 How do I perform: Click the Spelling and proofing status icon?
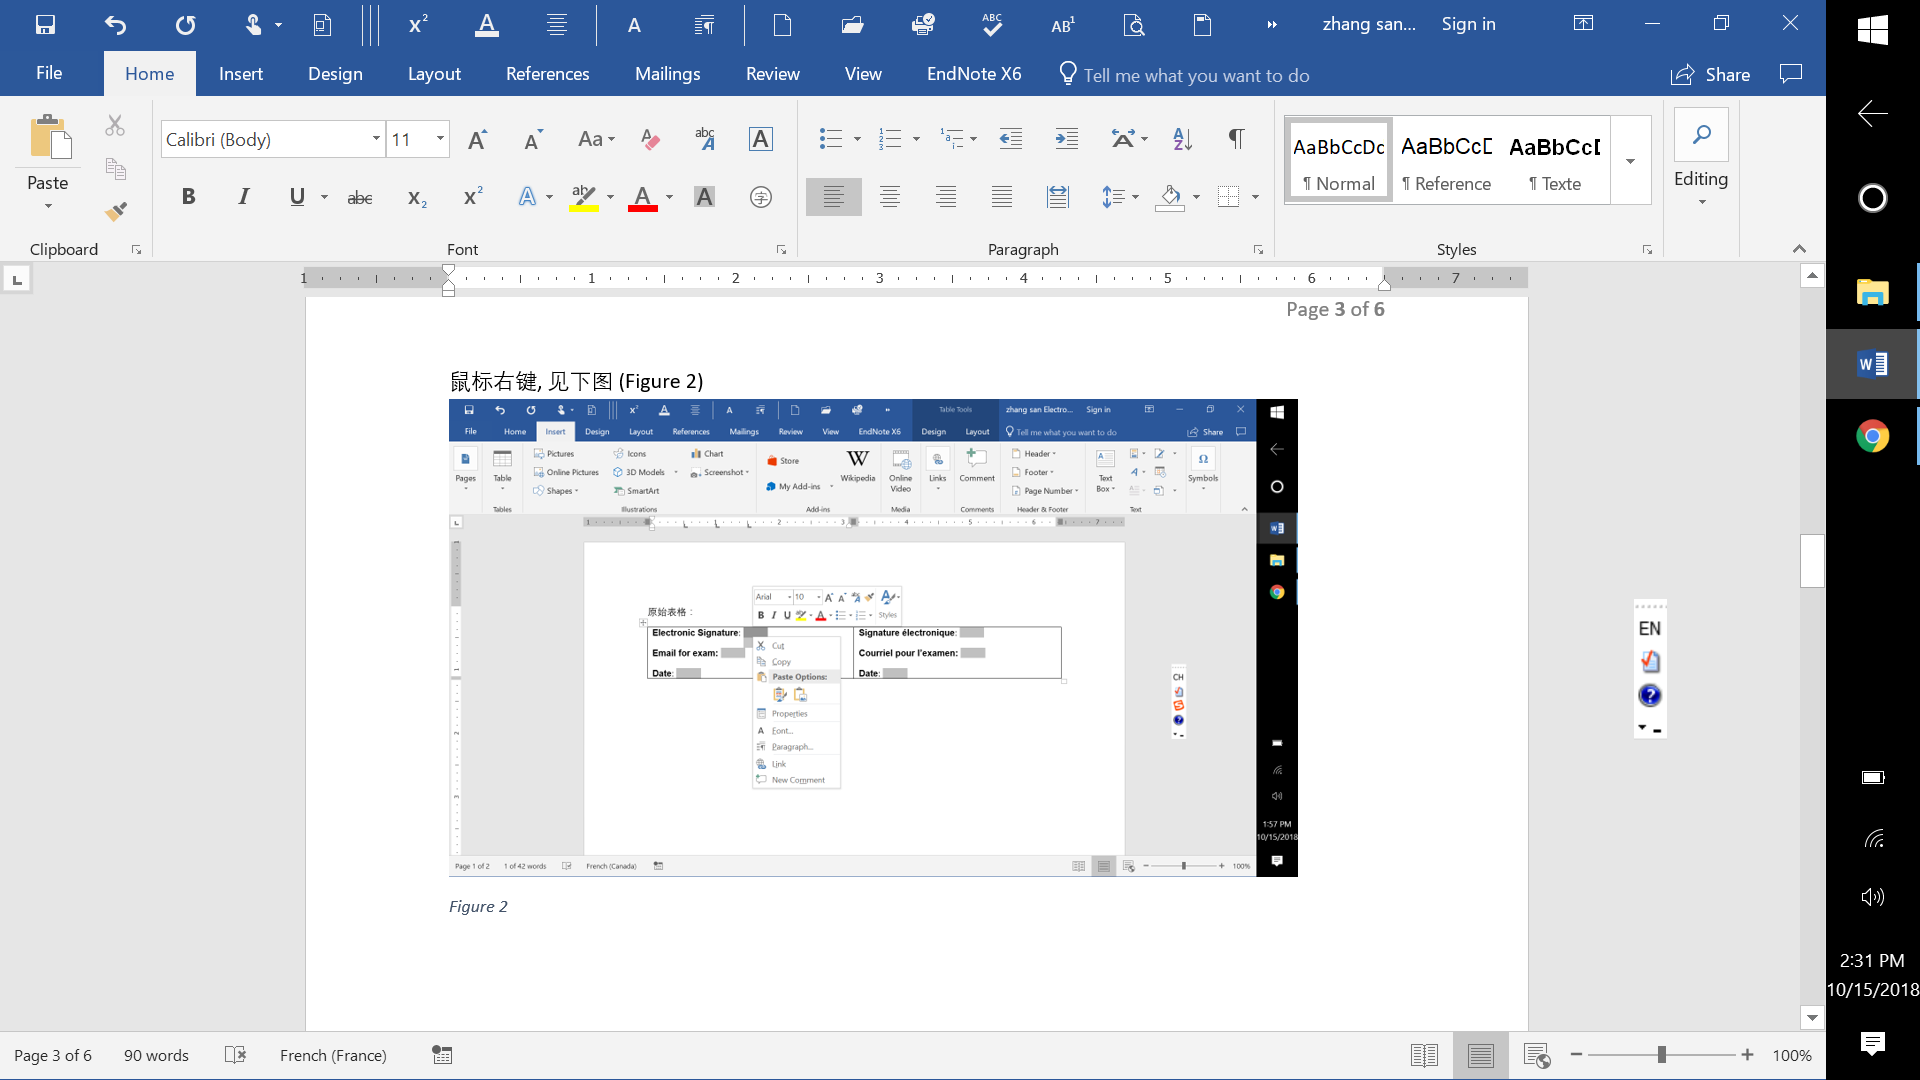235,1055
